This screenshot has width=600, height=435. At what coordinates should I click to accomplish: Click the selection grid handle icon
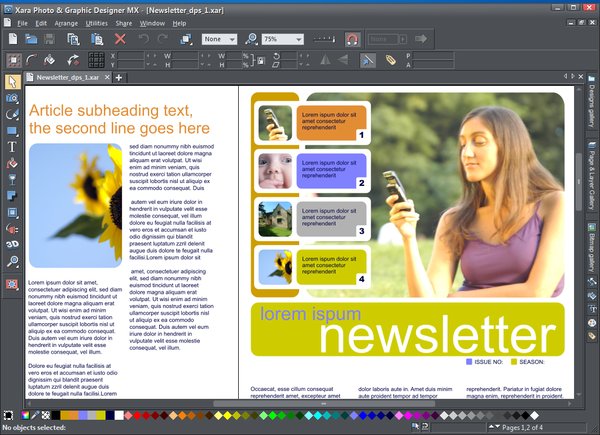pyautogui.click(x=96, y=60)
